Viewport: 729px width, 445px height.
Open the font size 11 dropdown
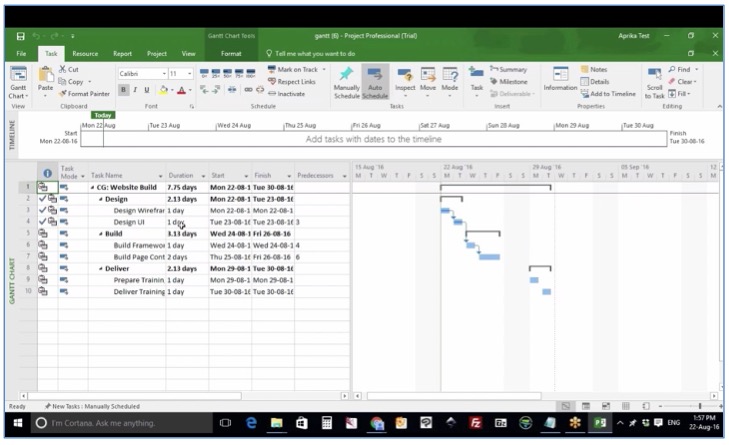click(x=189, y=73)
